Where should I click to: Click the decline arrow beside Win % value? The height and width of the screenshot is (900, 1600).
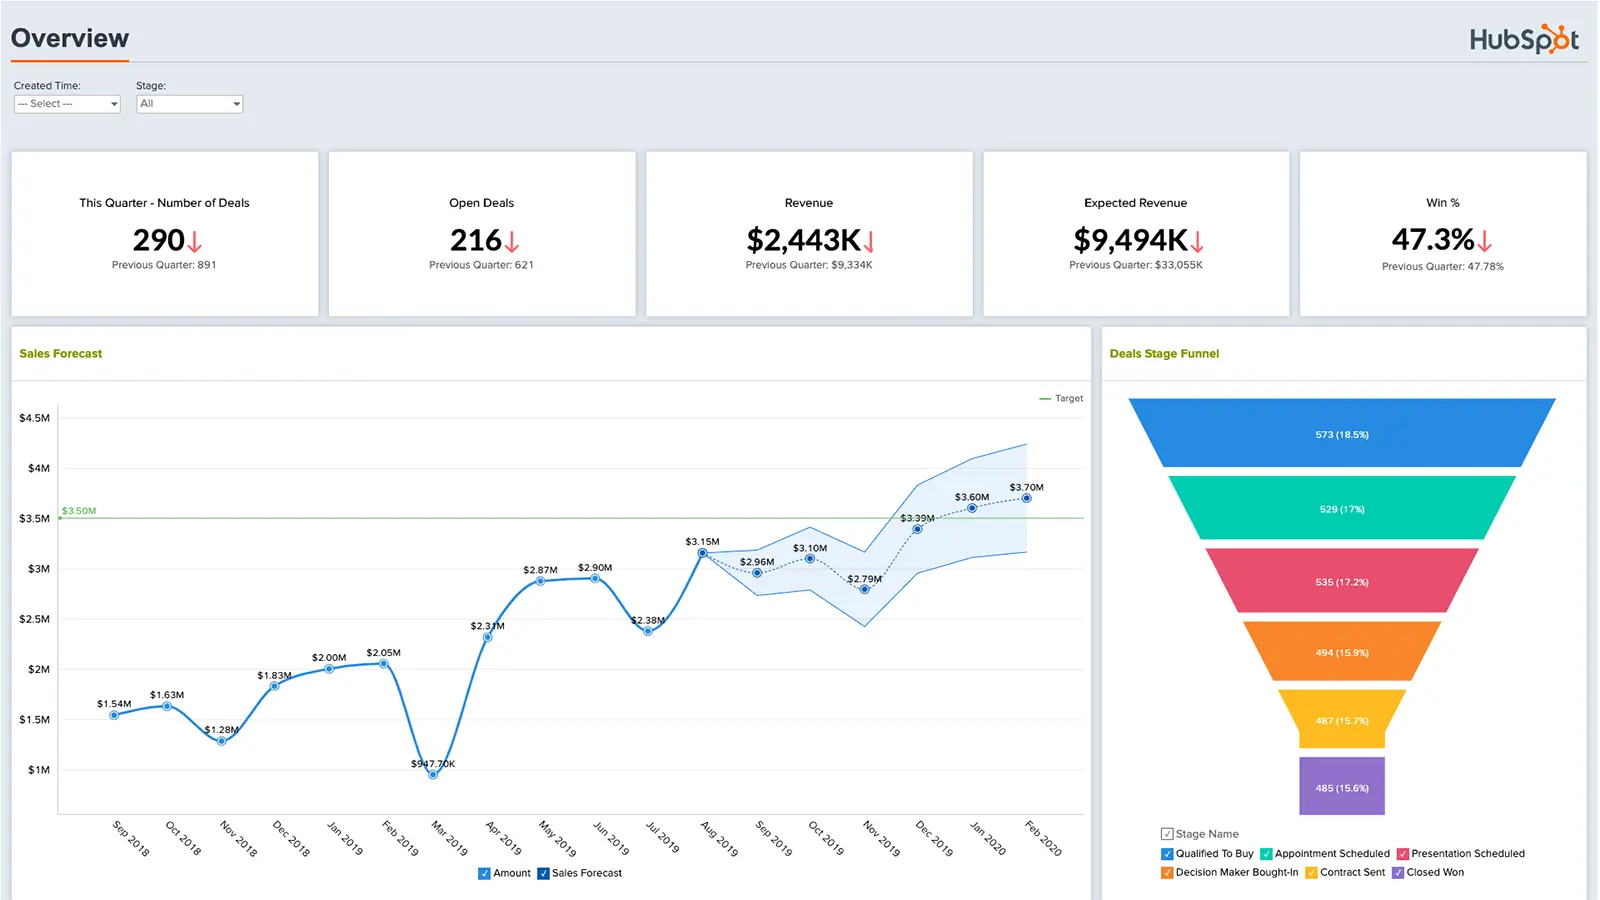1485,241
